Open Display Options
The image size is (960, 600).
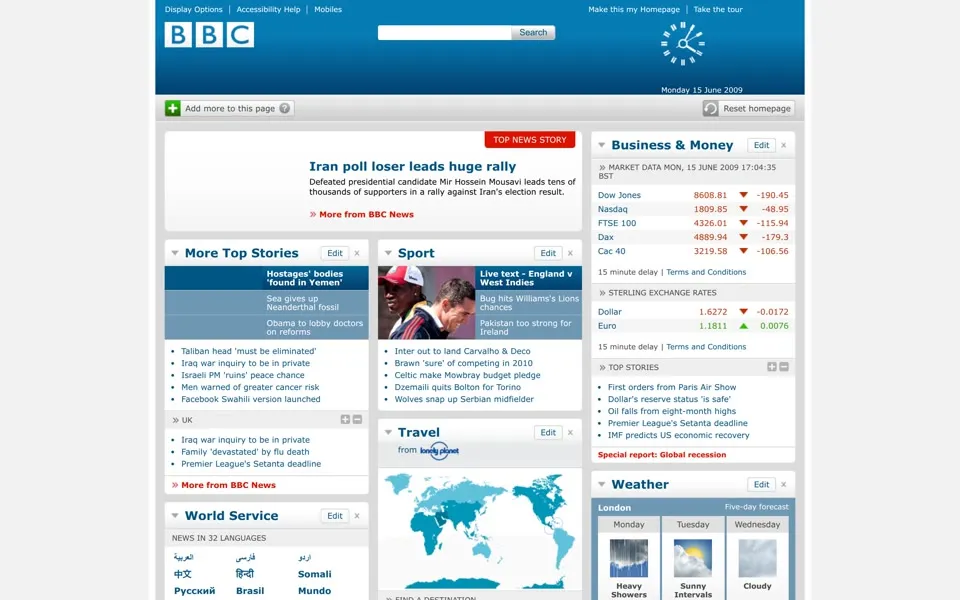(193, 9)
